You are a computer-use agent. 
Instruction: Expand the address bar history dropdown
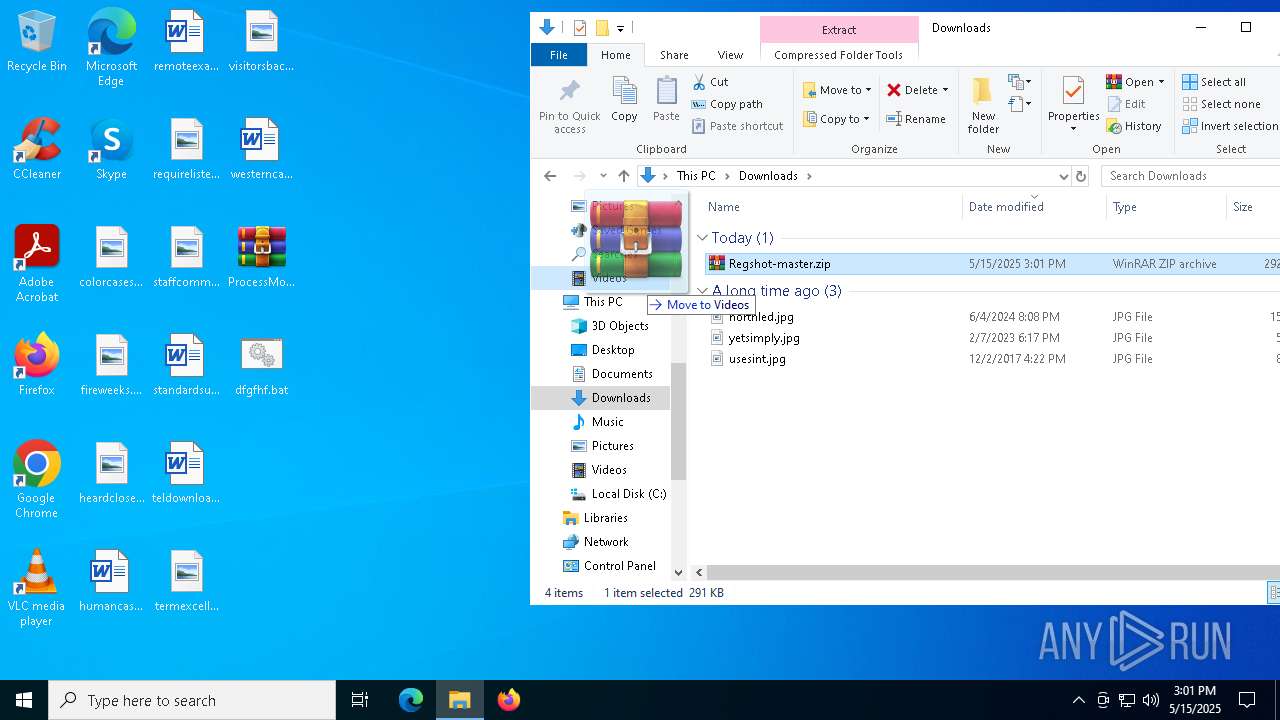[1063, 176]
